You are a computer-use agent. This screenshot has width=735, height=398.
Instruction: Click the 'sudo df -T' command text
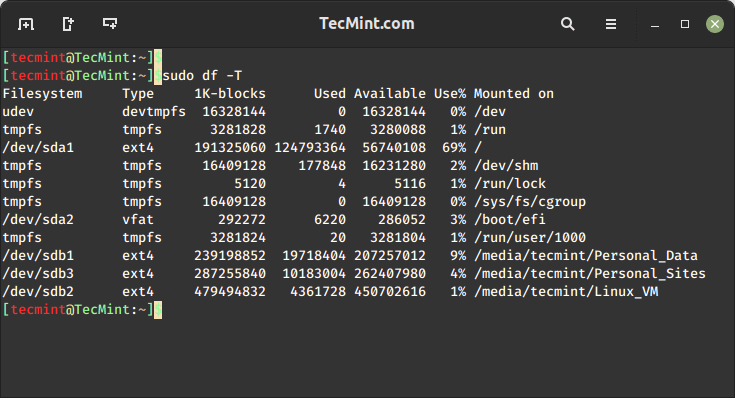pyautogui.click(x=202, y=75)
